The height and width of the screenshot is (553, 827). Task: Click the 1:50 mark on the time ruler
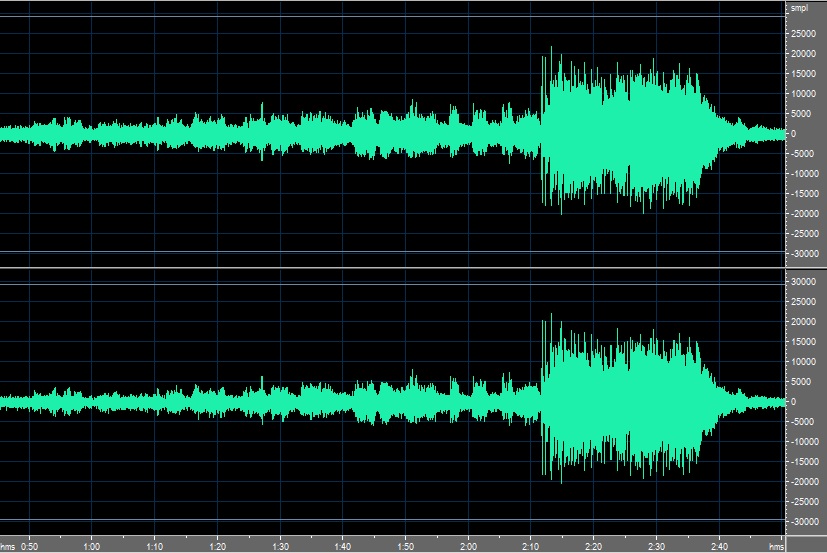(406, 547)
